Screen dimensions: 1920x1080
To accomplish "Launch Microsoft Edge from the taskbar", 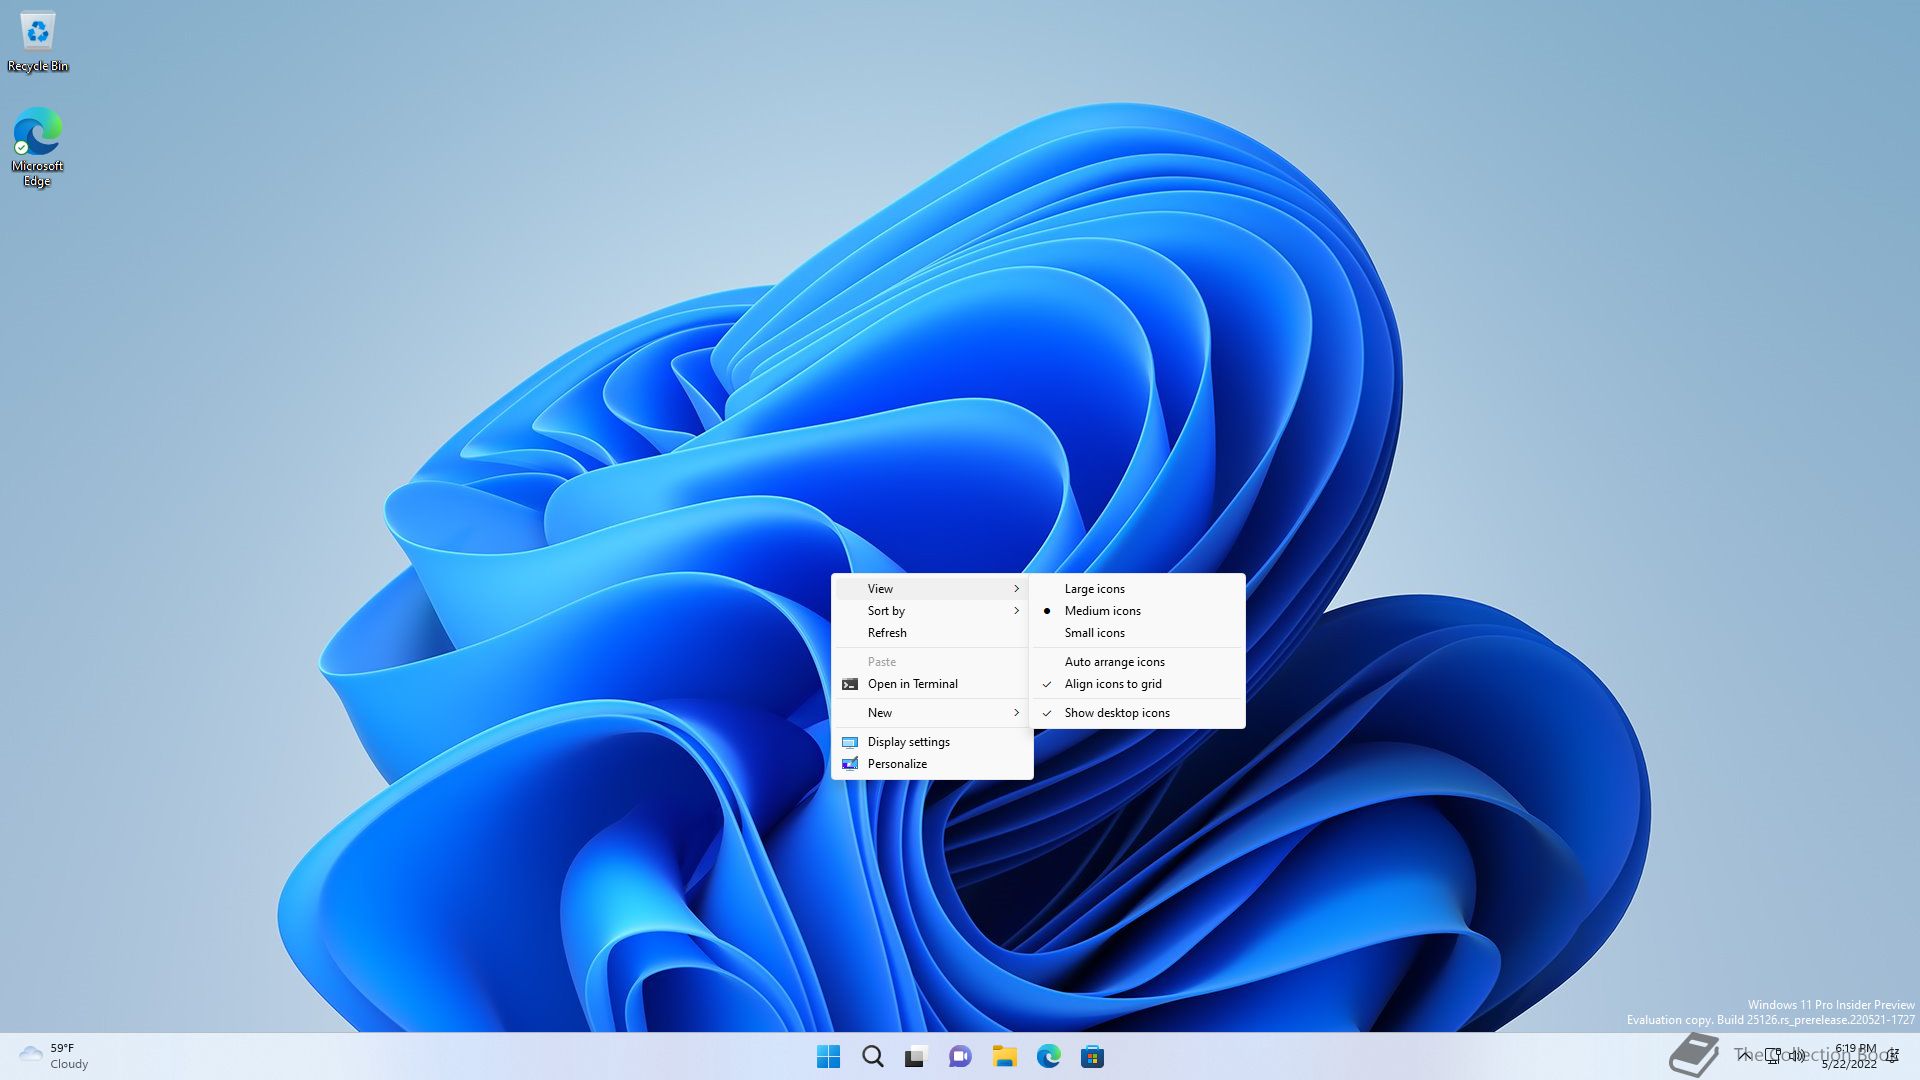I will (x=1048, y=1056).
